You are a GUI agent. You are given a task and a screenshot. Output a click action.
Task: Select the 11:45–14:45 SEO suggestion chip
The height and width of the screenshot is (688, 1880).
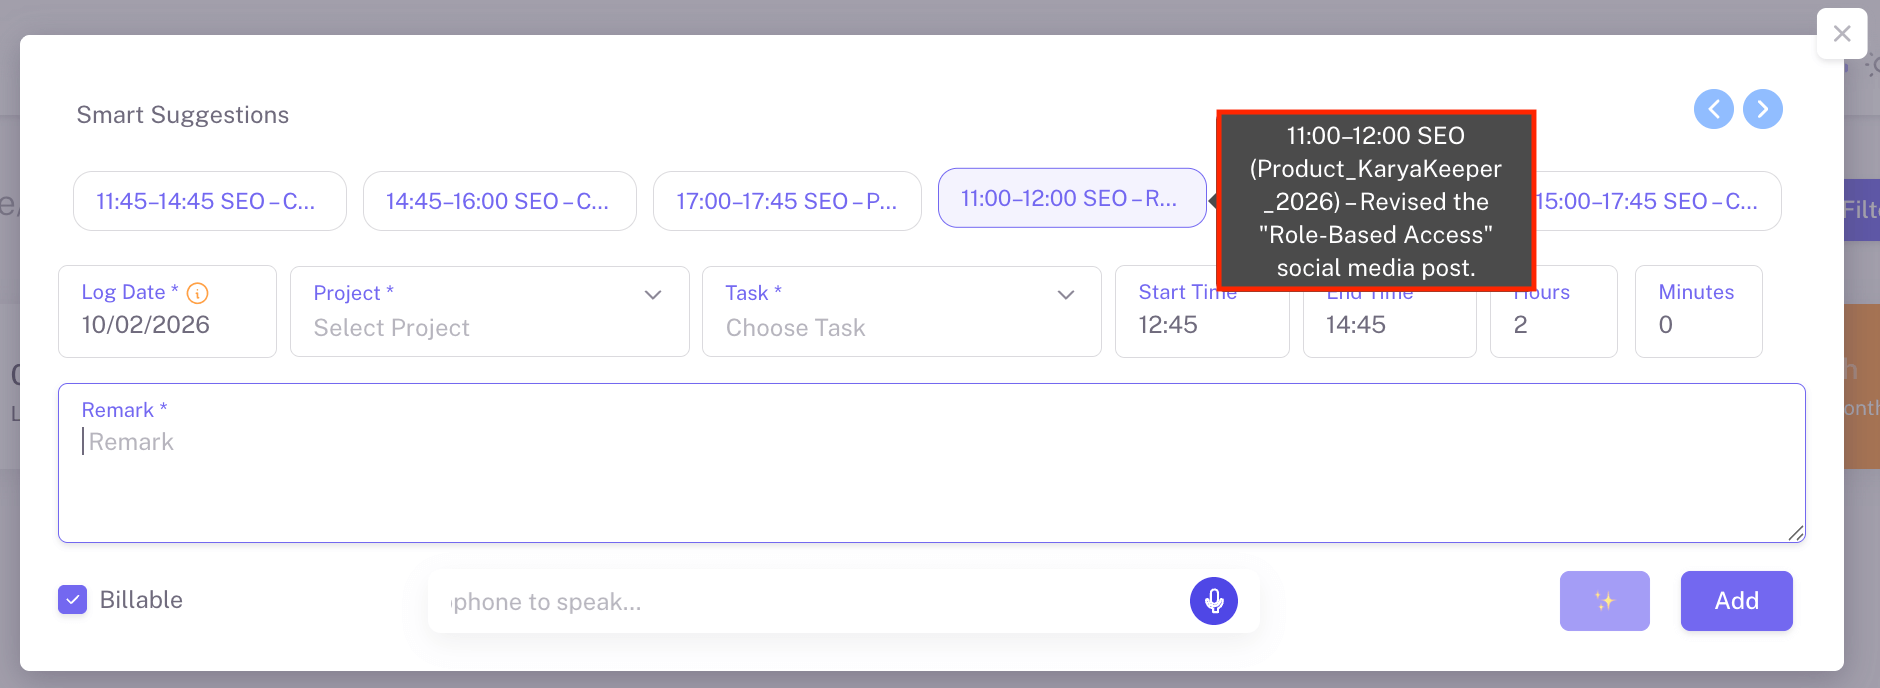[209, 201]
